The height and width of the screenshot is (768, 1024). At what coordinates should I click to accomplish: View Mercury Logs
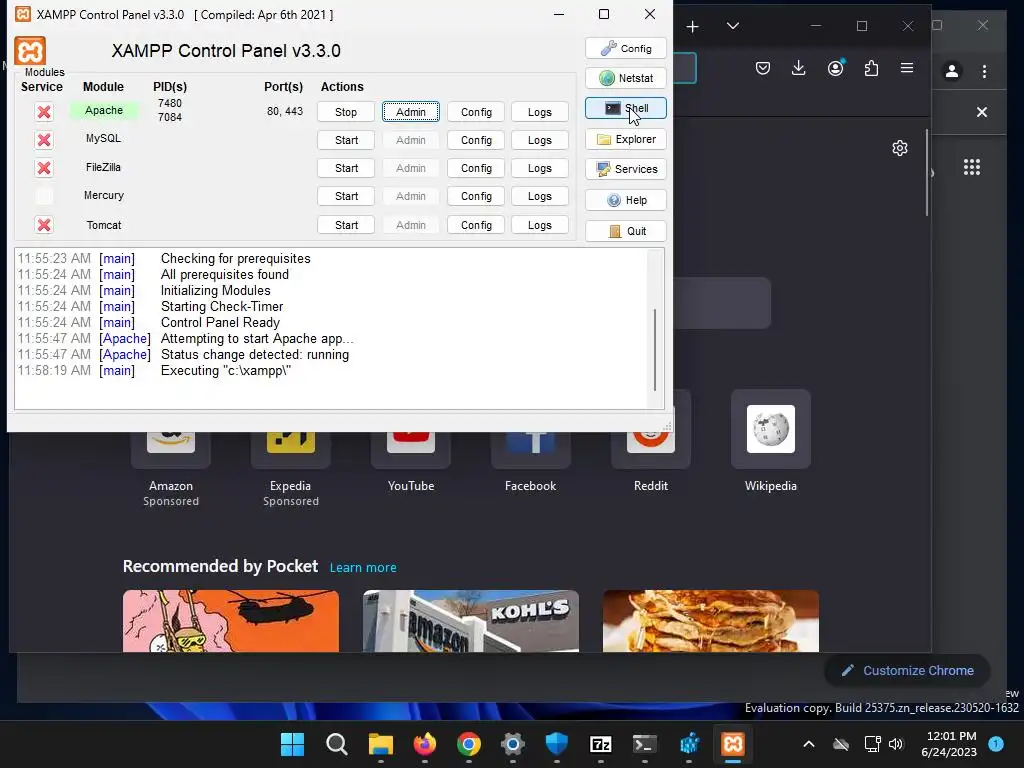(x=539, y=196)
